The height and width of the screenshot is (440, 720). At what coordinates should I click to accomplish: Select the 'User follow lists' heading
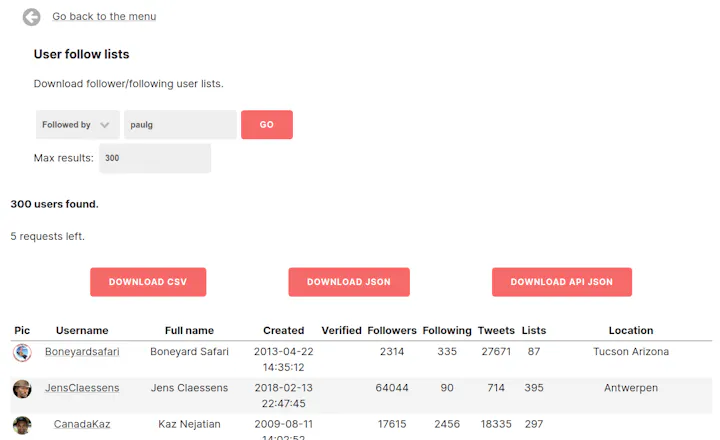point(81,54)
